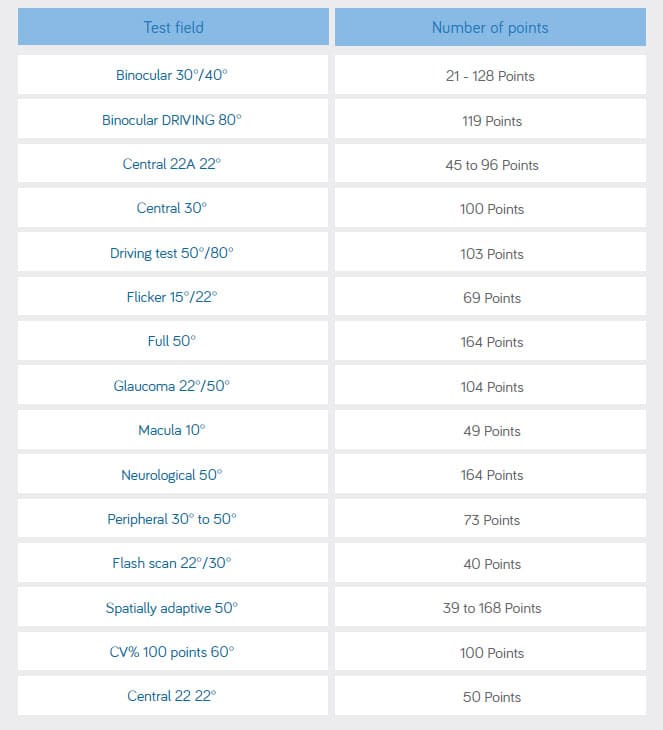This screenshot has height=730, width=663.
Task: Click the Neurological 50° row label
Action: [x=172, y=475]
